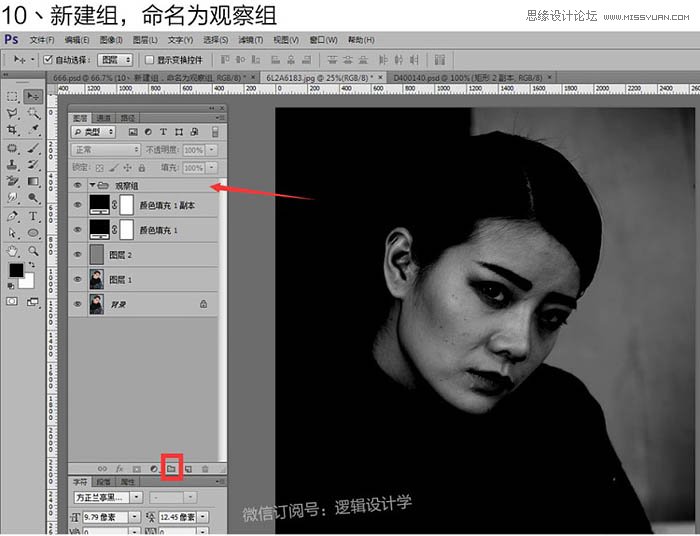This screenshot has width=700, height=536.
Task: Open the fx layer style menu
Action: pos(120,469)
